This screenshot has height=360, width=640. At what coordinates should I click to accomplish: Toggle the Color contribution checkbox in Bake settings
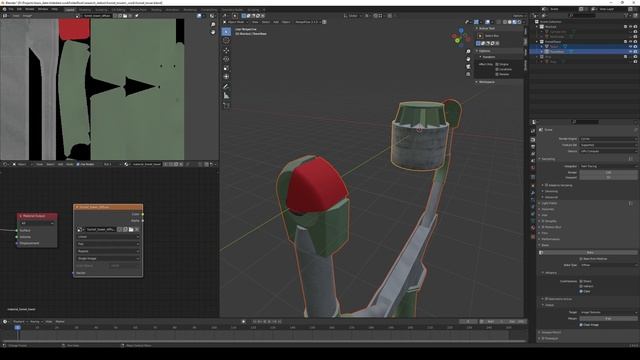[x=581, y=291]
